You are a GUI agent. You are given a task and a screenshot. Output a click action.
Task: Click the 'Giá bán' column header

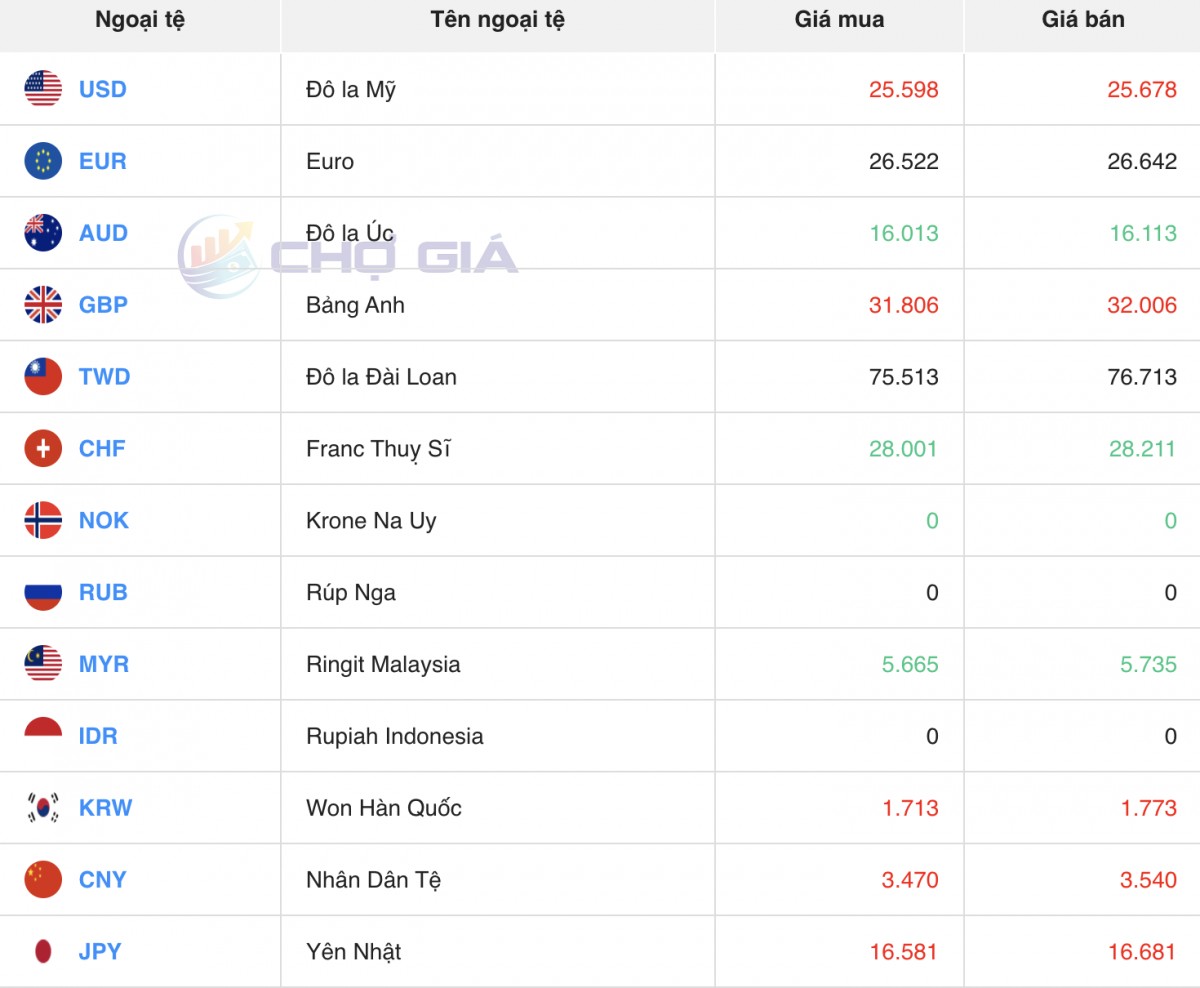(x=1082, y=20)
